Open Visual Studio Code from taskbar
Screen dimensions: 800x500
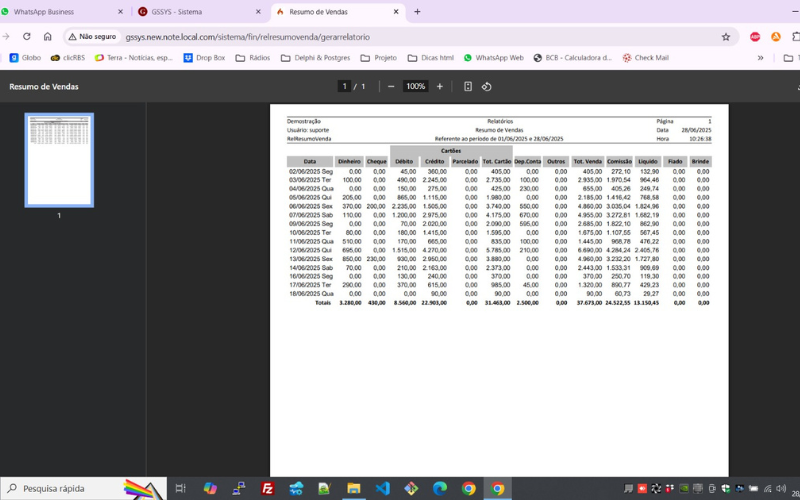(x=382, y=488)
